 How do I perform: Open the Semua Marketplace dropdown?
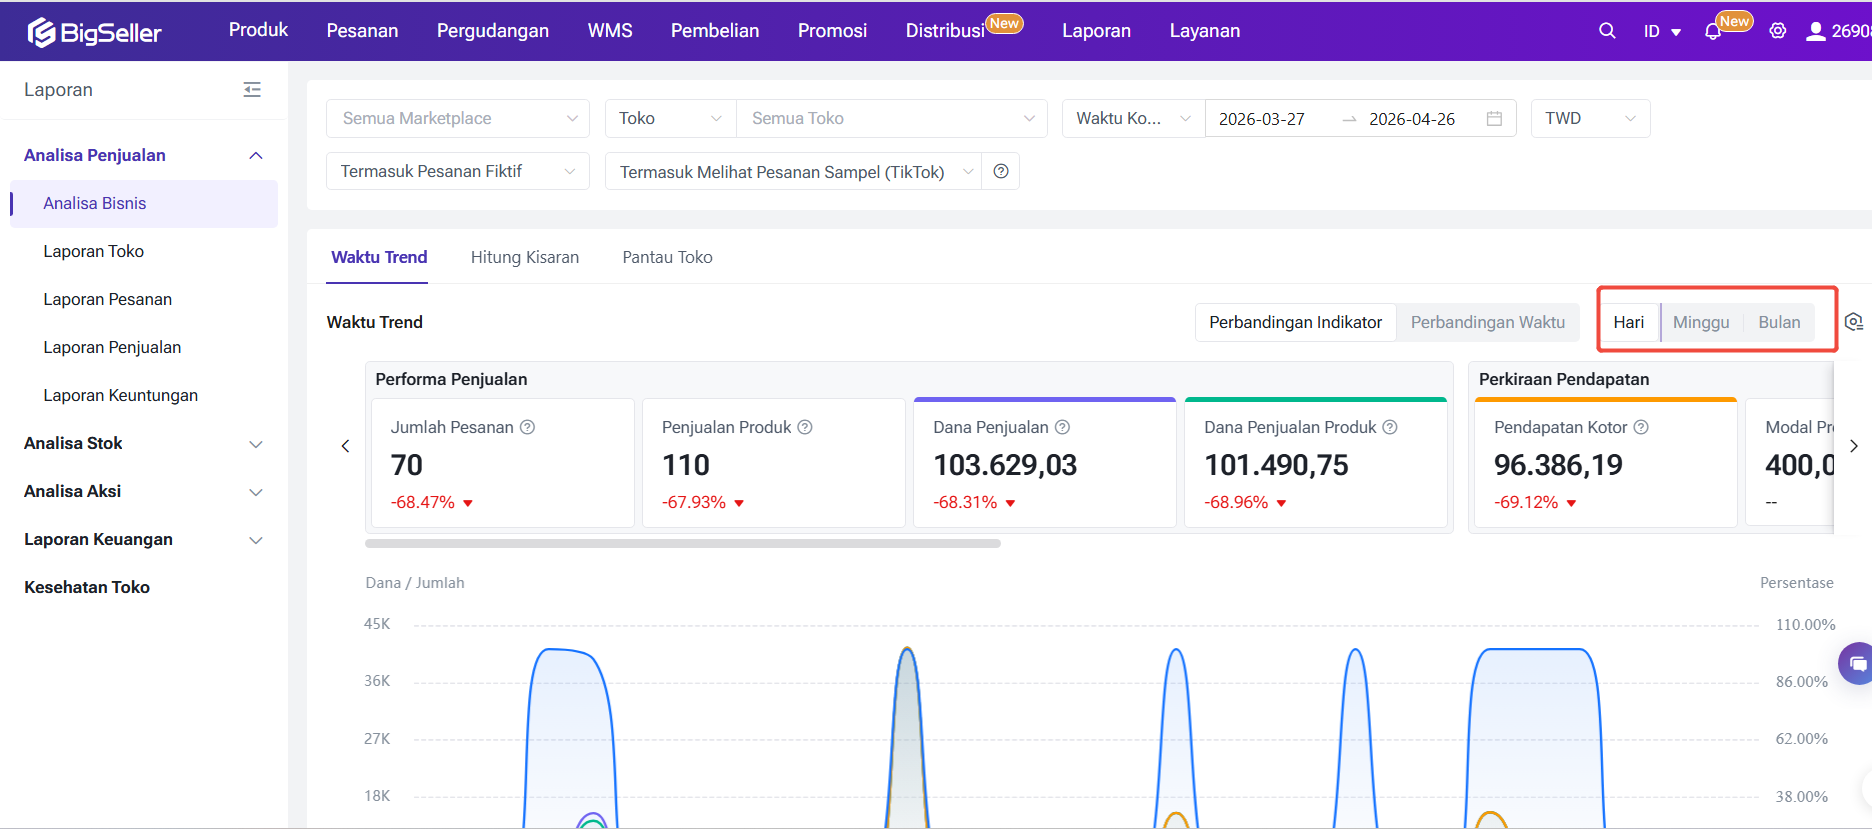458,118
